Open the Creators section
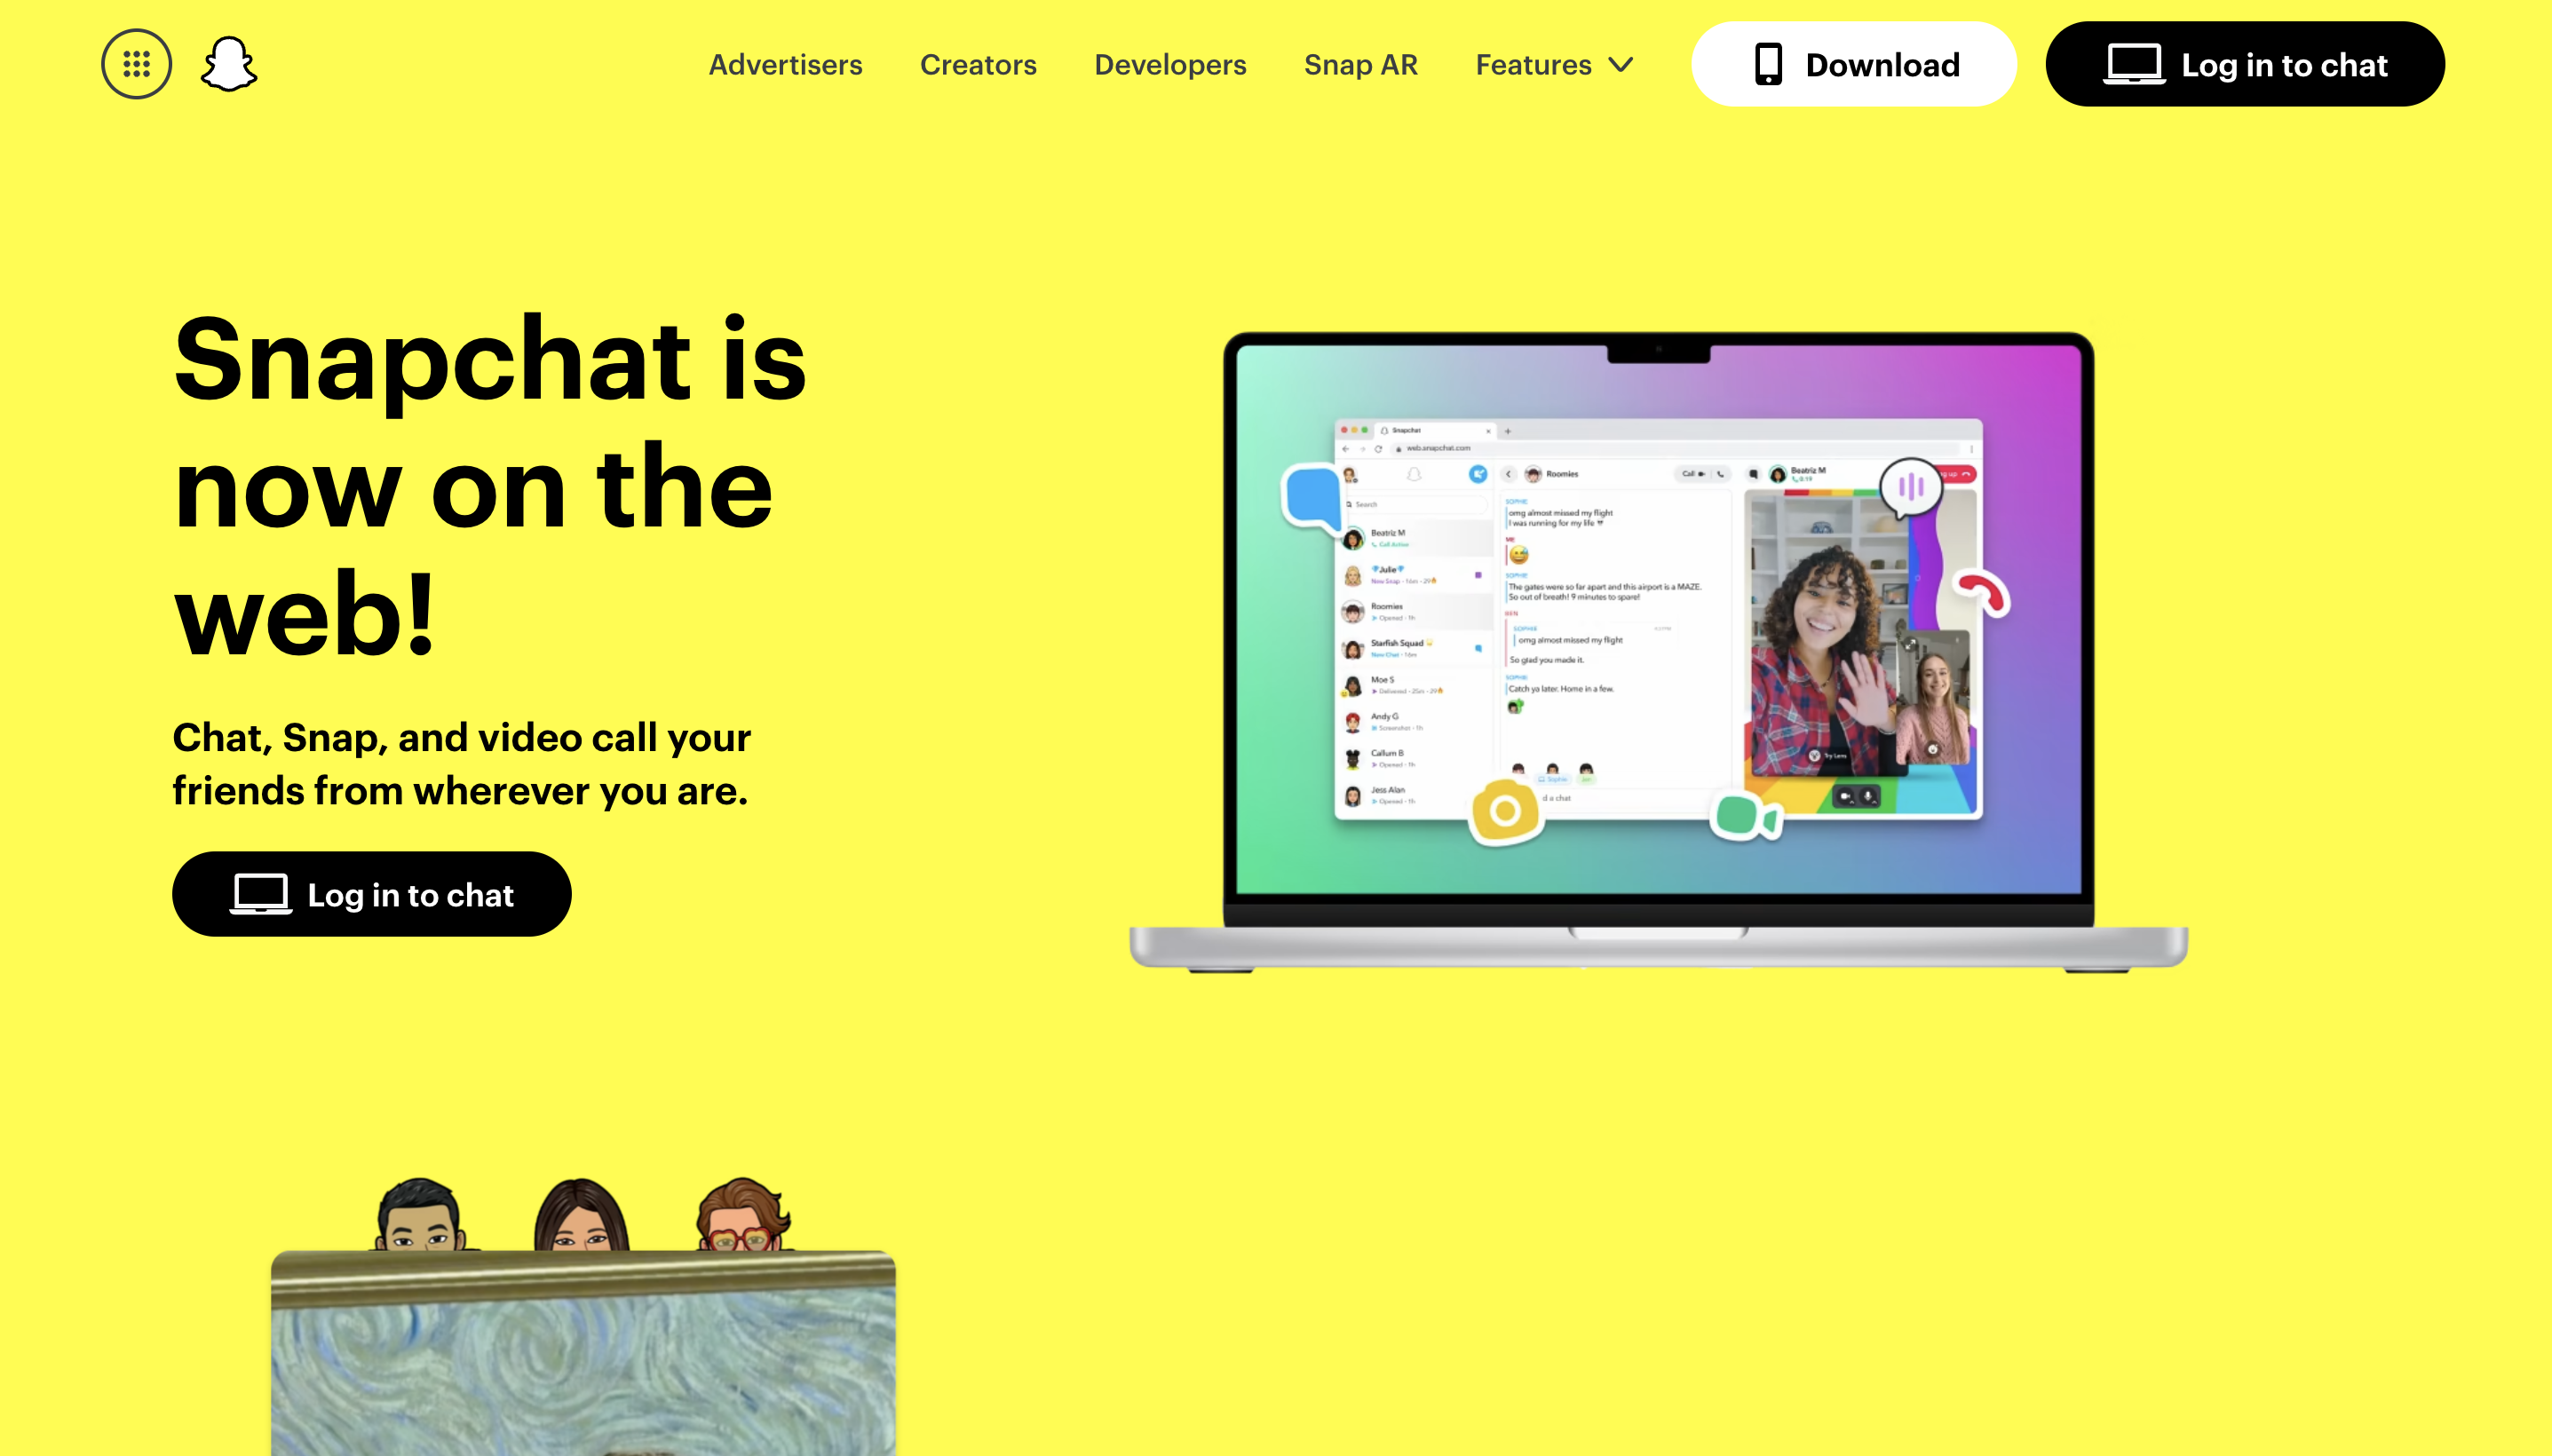The image size is (2552, 1456). pos(976,65)
